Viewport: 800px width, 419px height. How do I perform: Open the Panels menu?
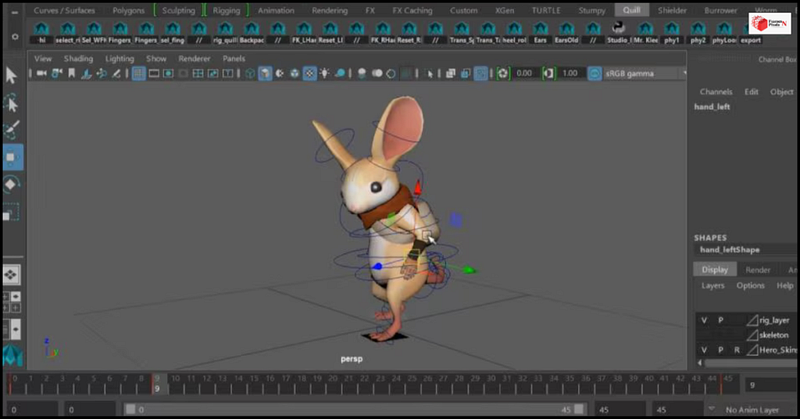tap(234, 59)
